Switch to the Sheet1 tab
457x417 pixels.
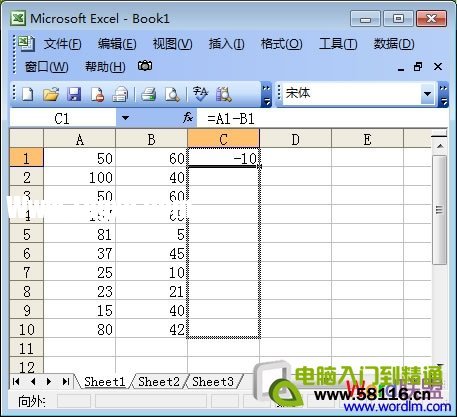tap(105, 382)
